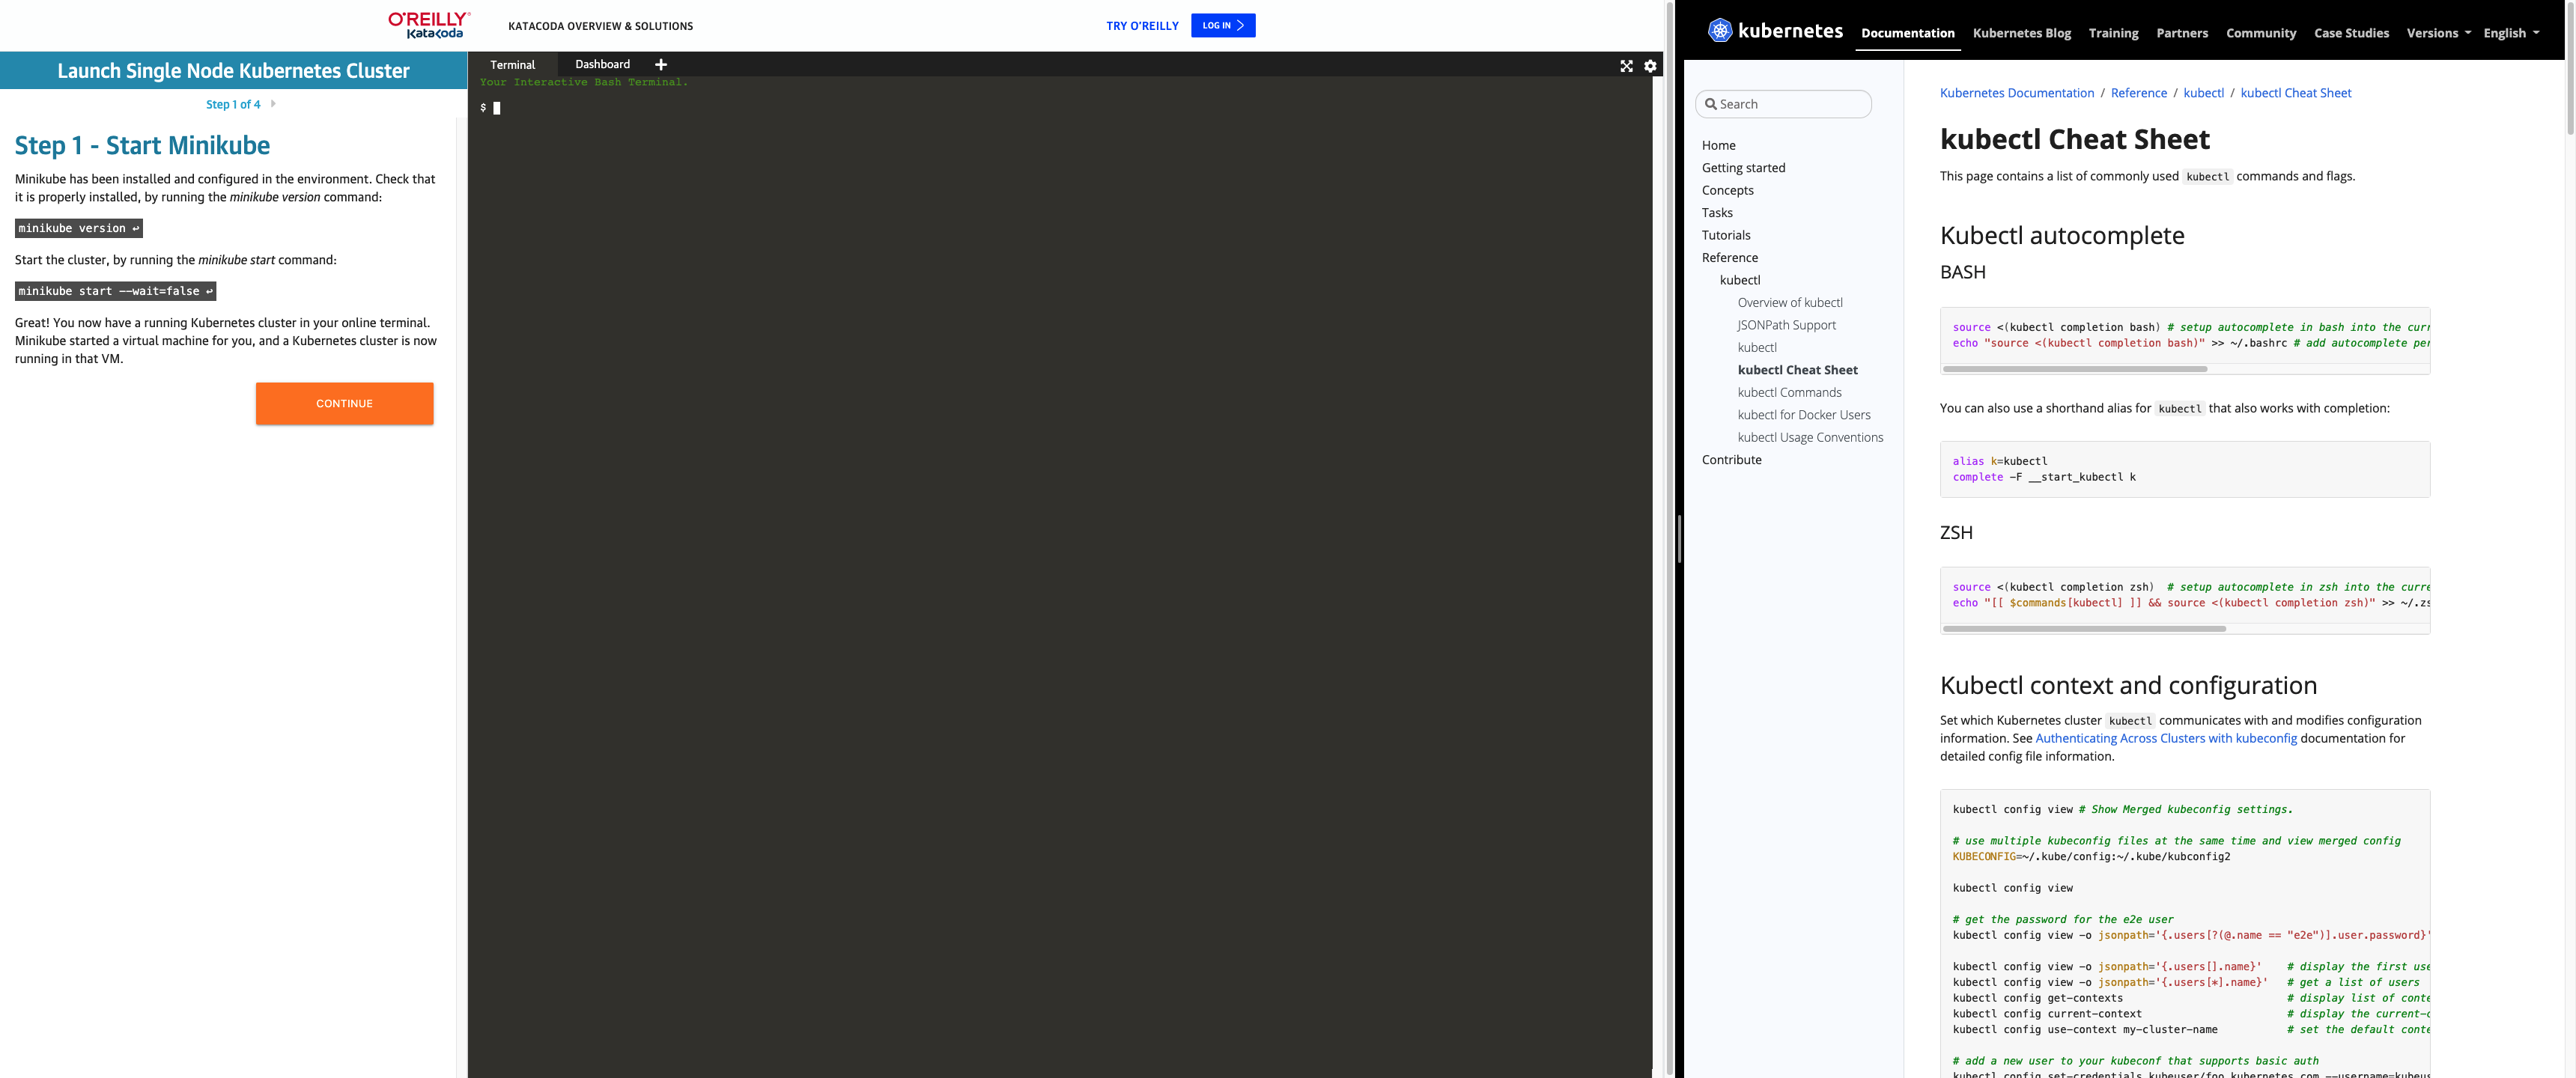
Task: Open Getting started in docs sidebar
Action: (1743, 168)
